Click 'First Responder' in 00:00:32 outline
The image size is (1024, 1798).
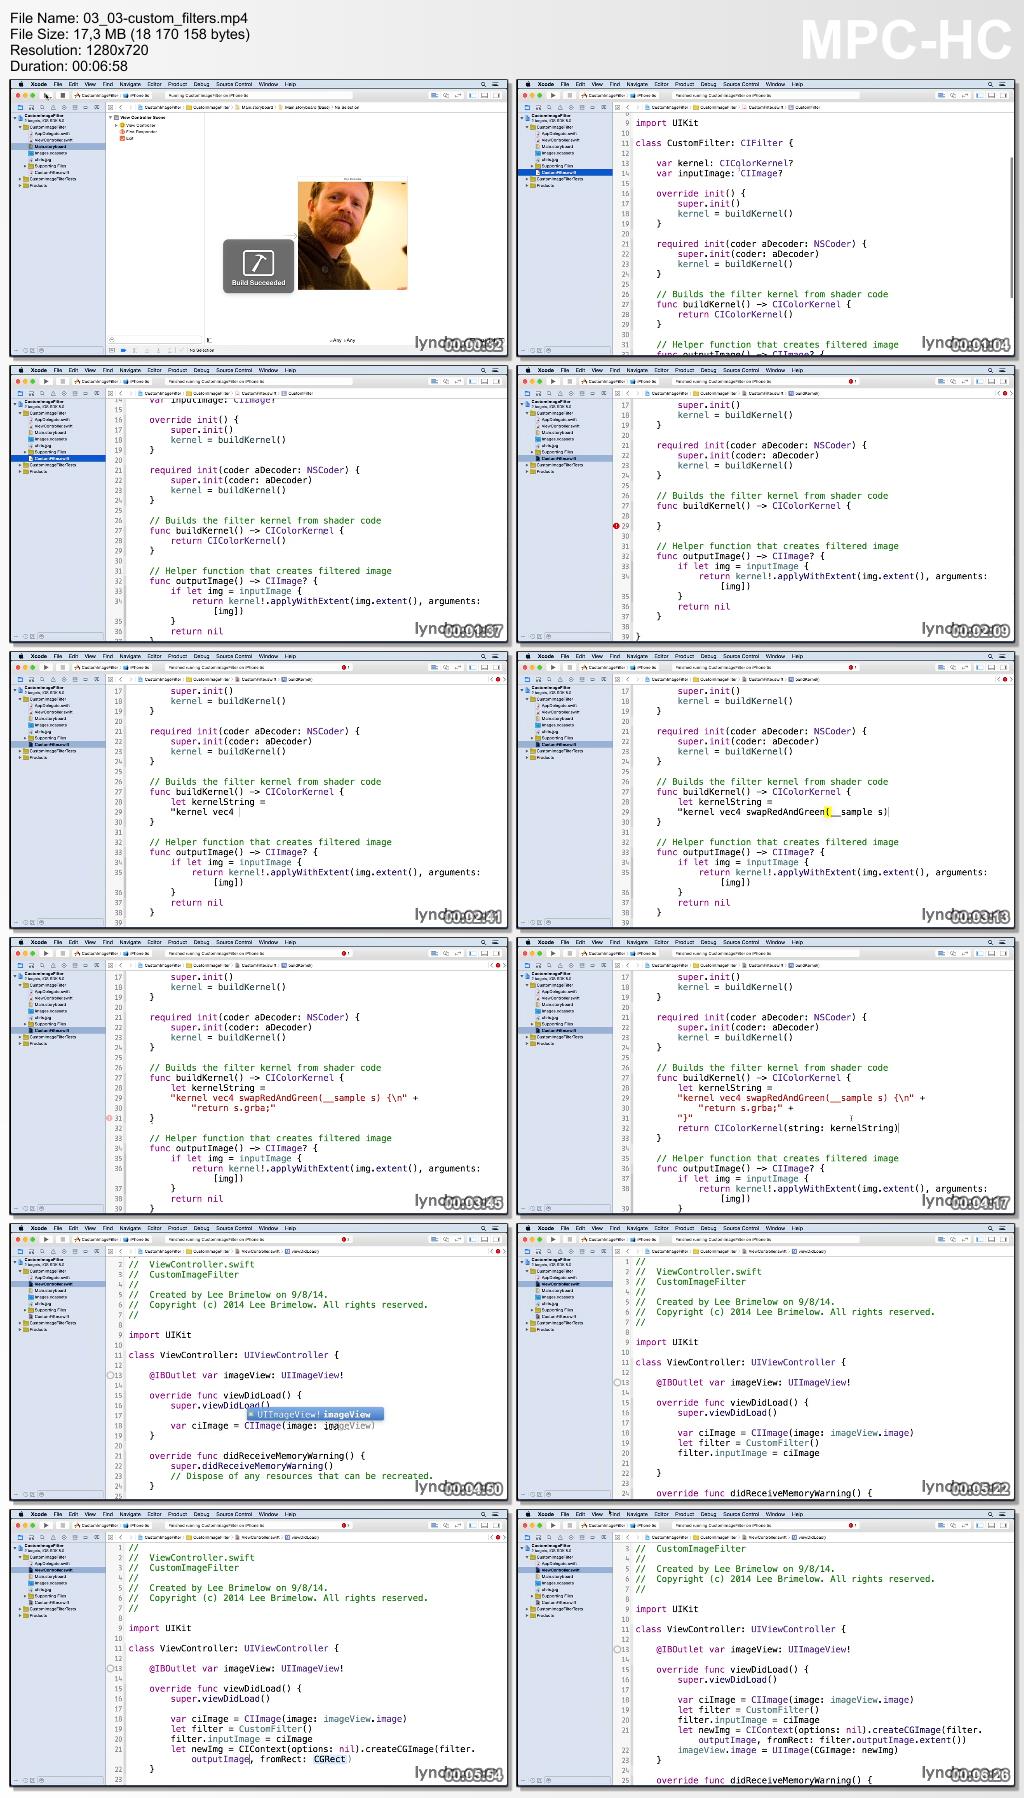coord(141,132)
